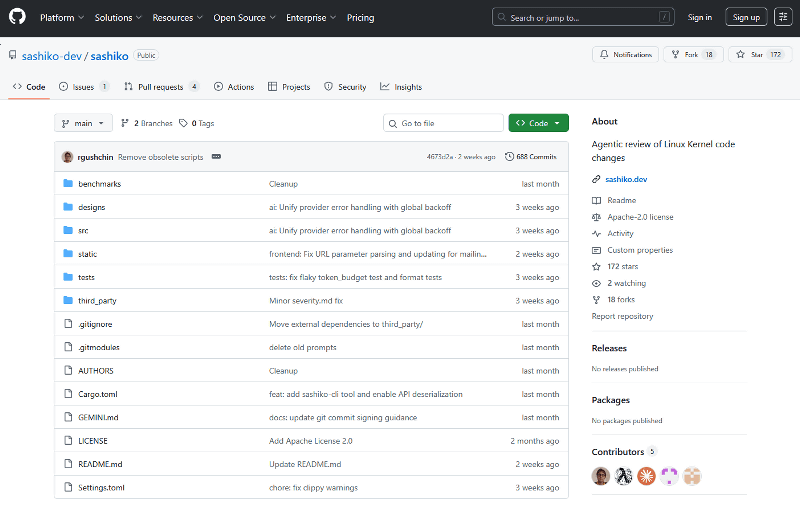Click the GitHub logo icon
800x506 pixels.
(x=20, y=17)
